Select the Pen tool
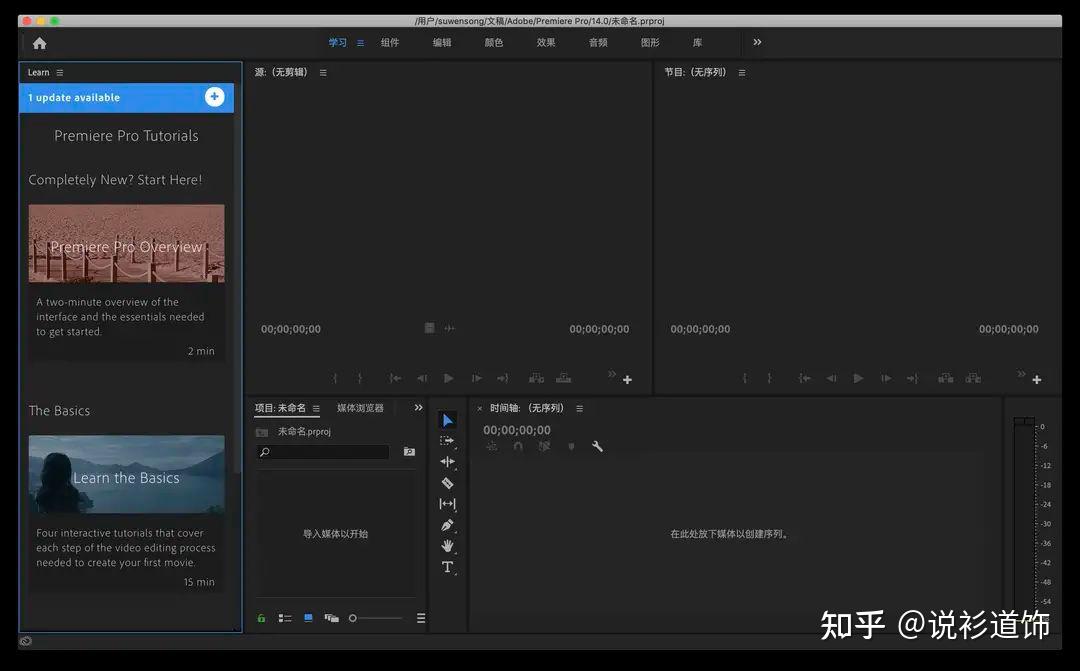 pos(448,525)
